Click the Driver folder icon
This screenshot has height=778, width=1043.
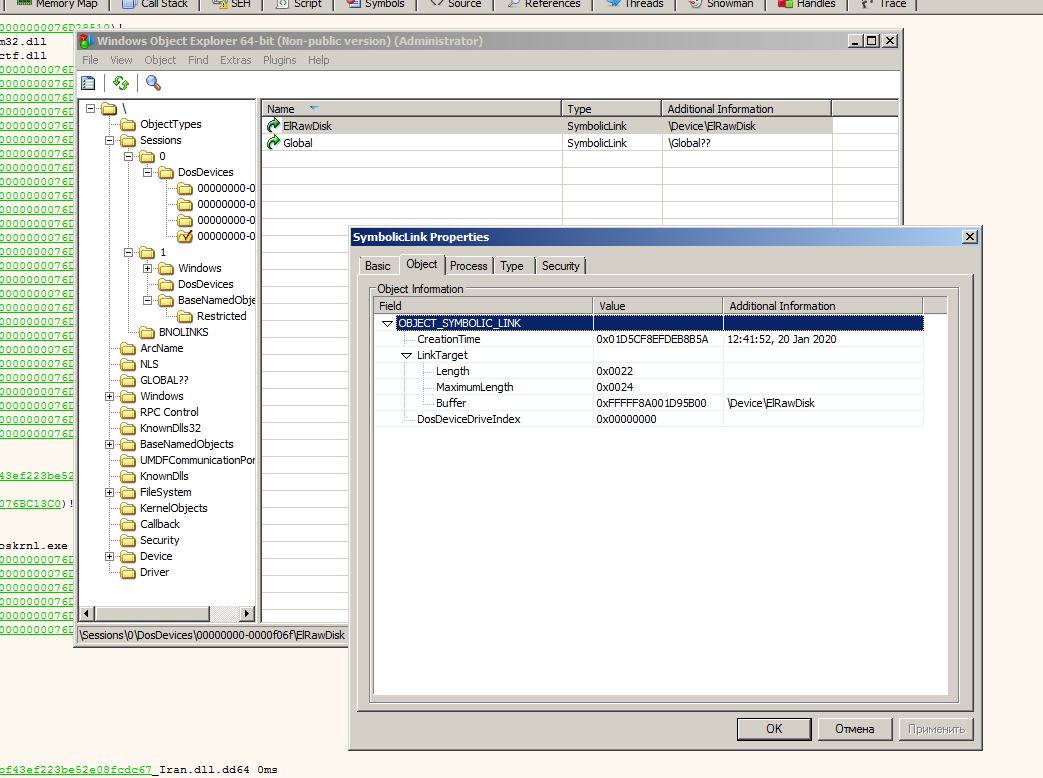128,573
